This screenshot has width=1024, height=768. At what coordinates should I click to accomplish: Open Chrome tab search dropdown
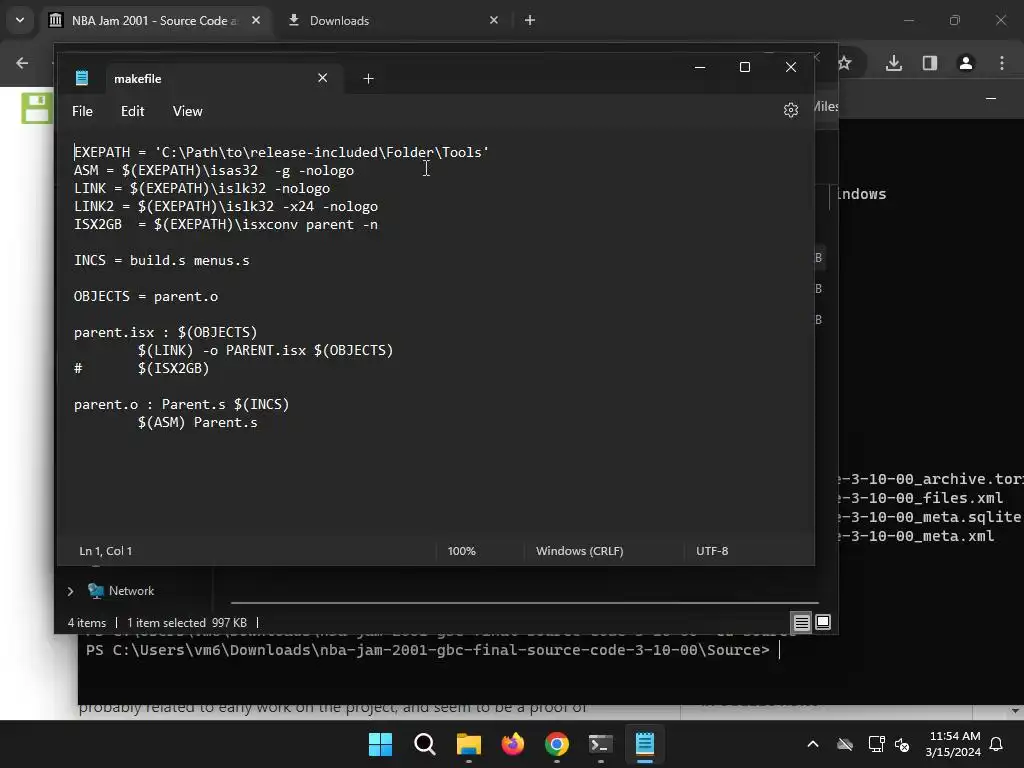tap(20, 20)
